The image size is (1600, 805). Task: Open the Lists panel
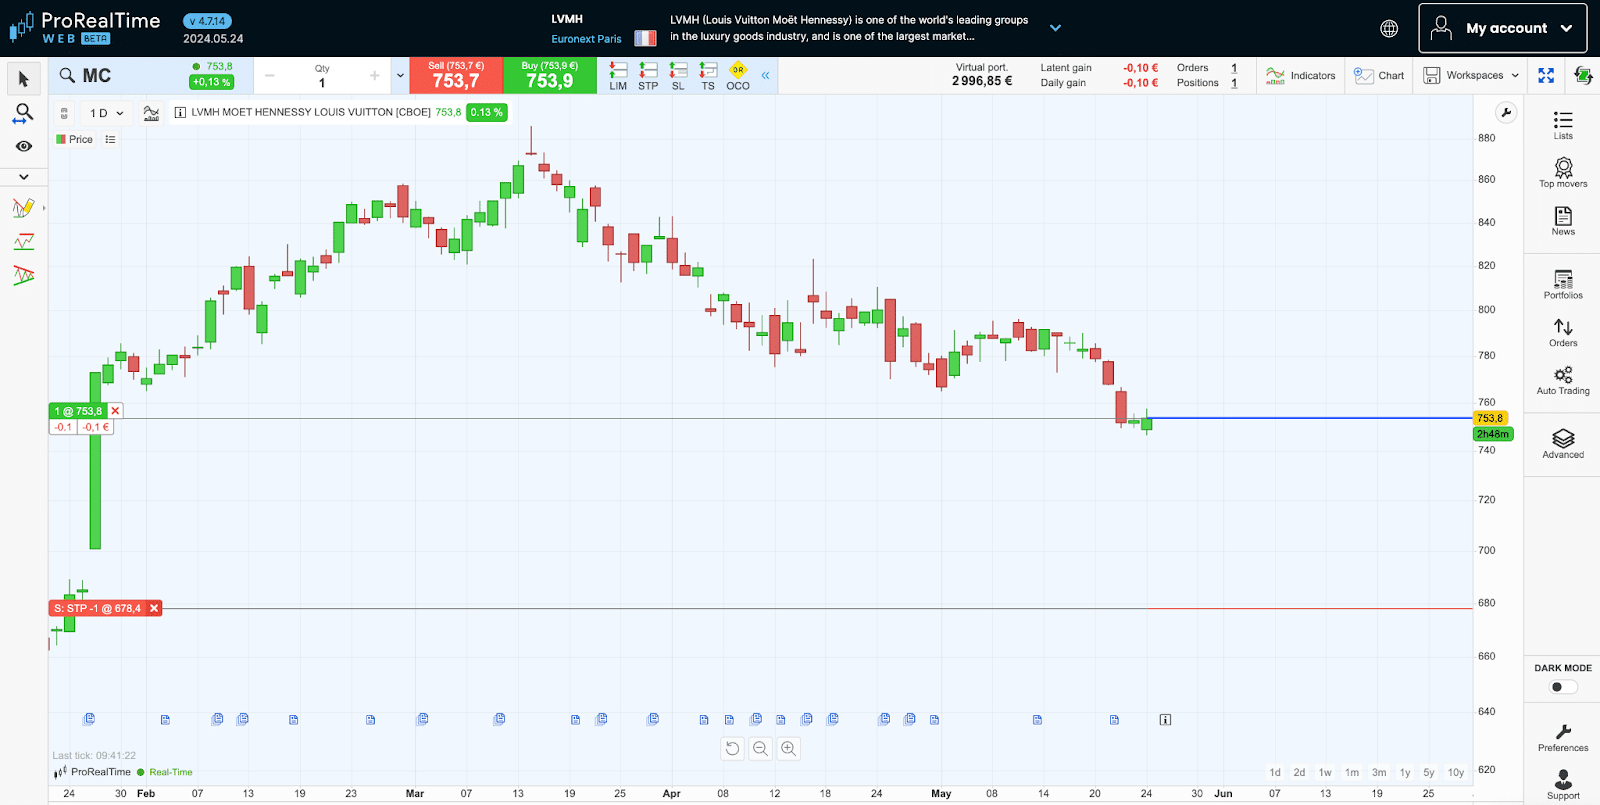click(1563, 125)
